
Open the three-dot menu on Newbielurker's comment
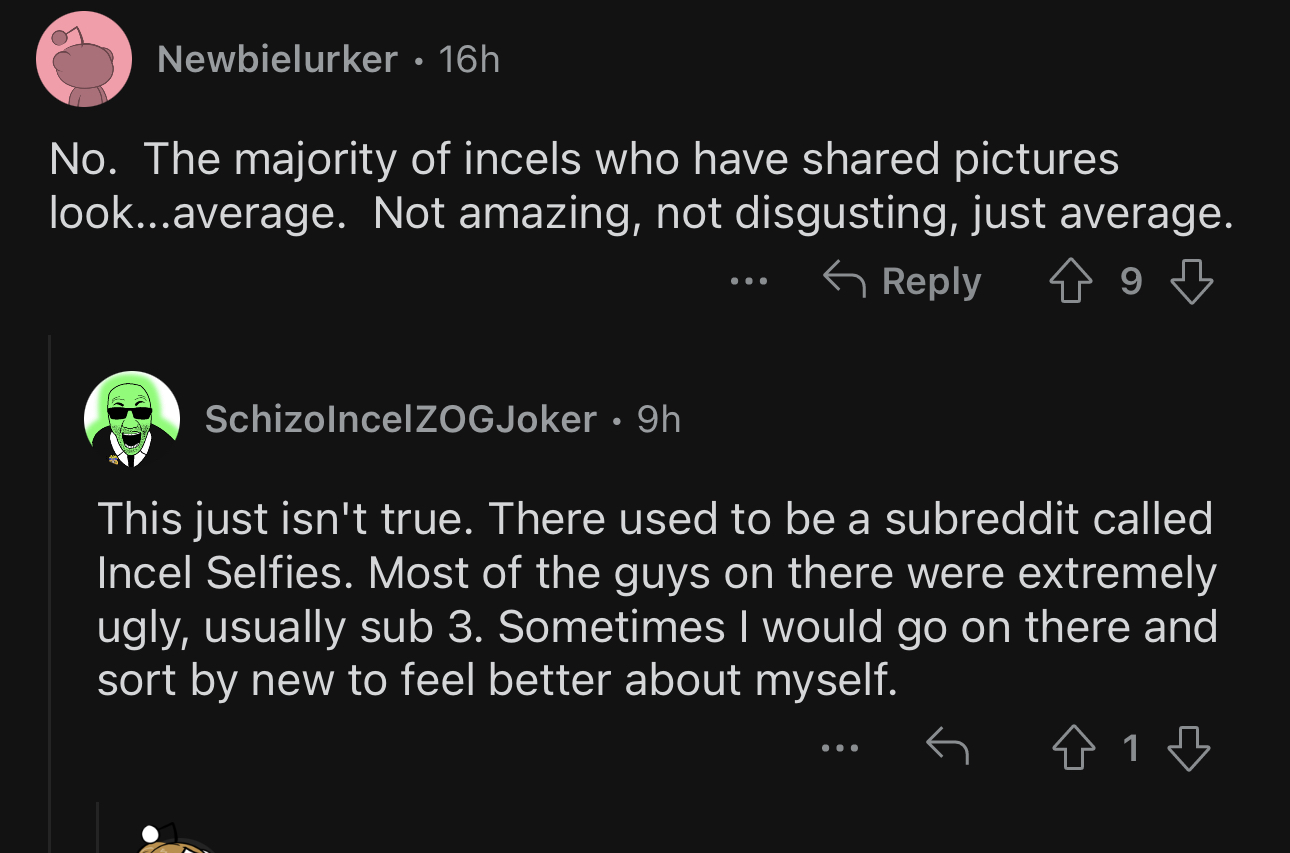(x=748, y=282)
